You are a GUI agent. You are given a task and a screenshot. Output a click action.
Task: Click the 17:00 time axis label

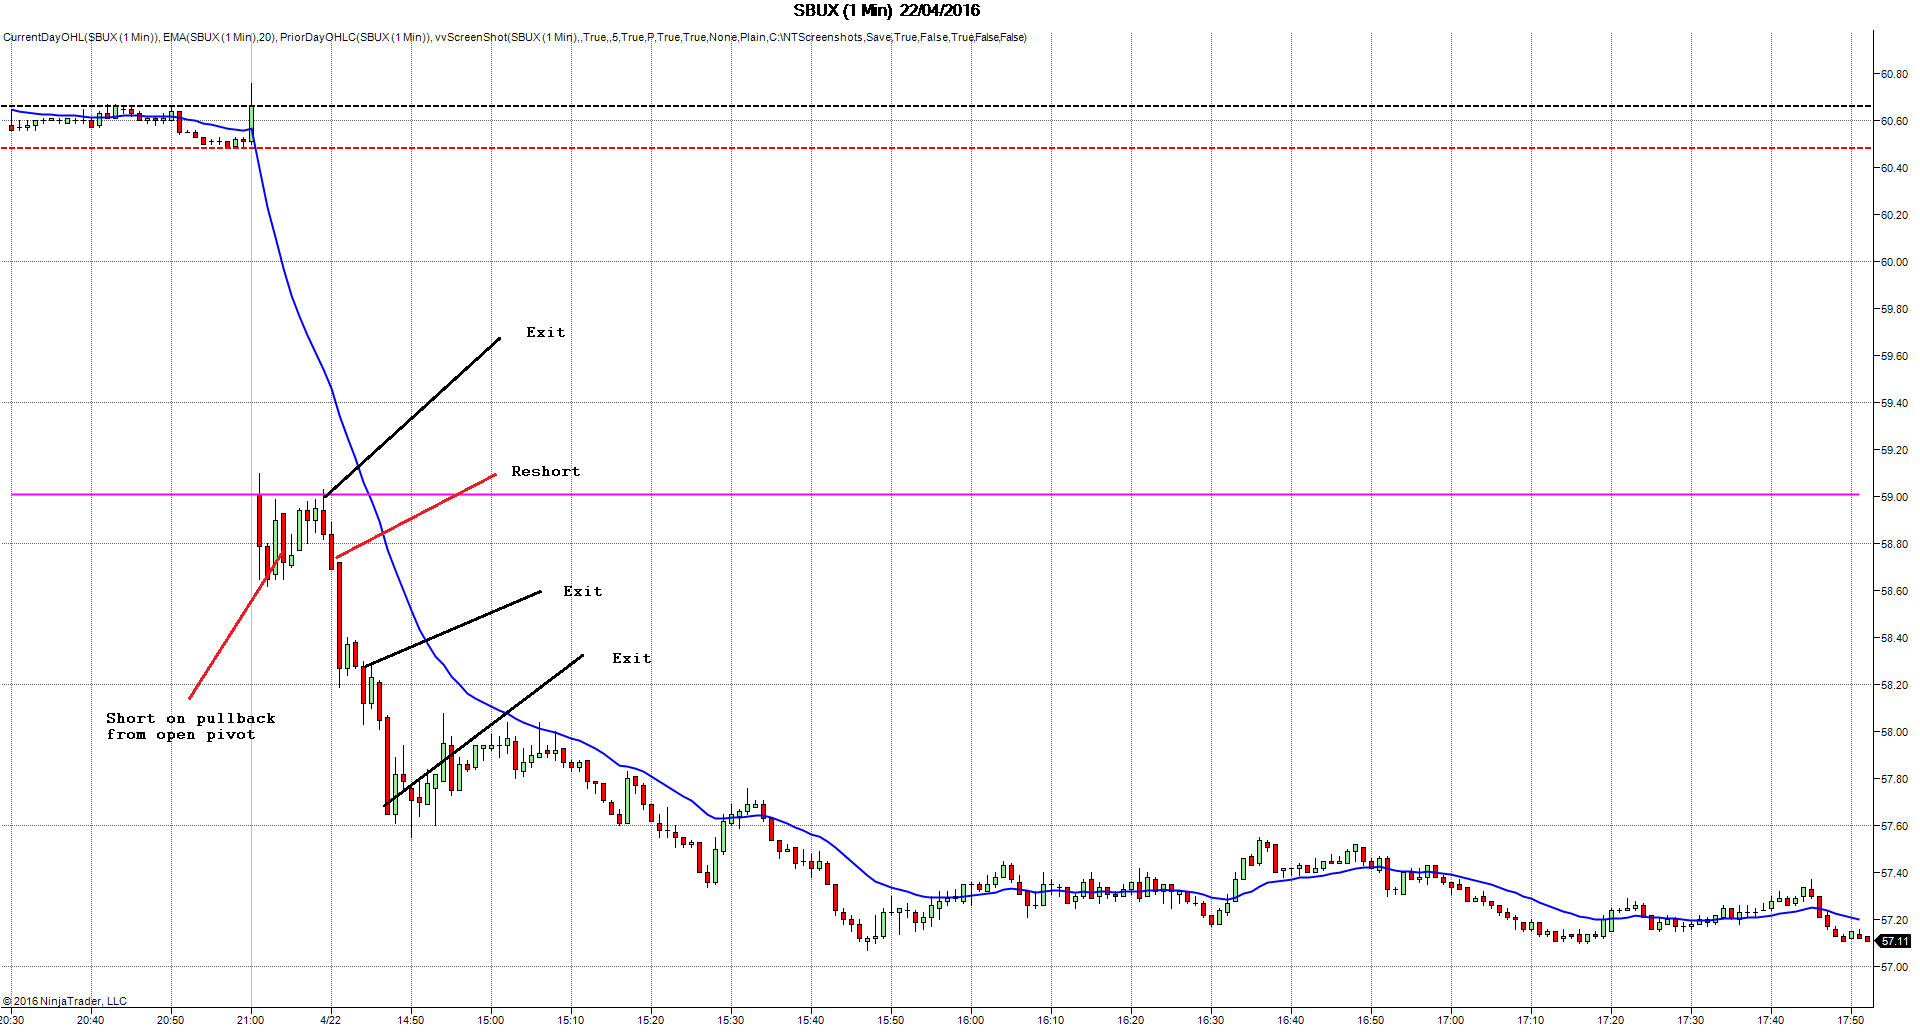1450,1020
